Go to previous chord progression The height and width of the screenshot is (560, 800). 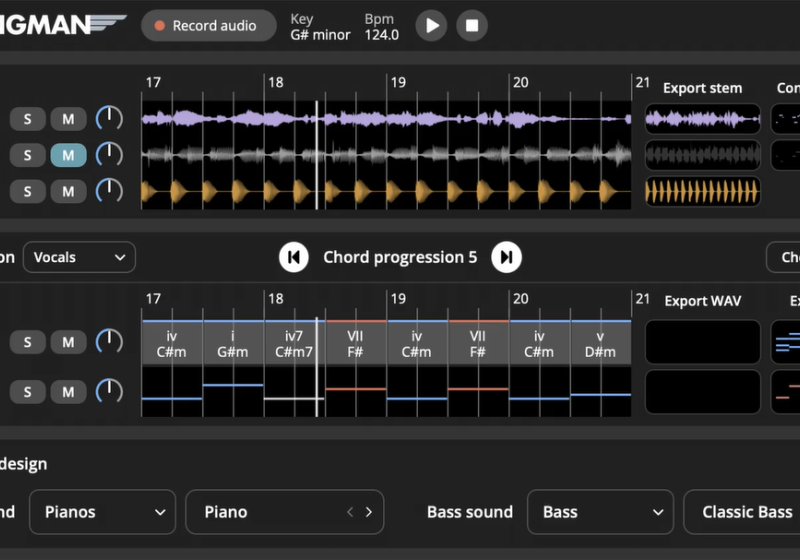click(293, 258)
